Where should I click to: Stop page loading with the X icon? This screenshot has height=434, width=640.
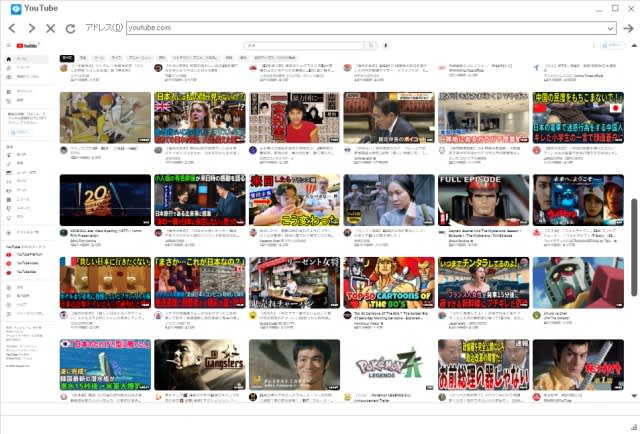pos(51,28)
